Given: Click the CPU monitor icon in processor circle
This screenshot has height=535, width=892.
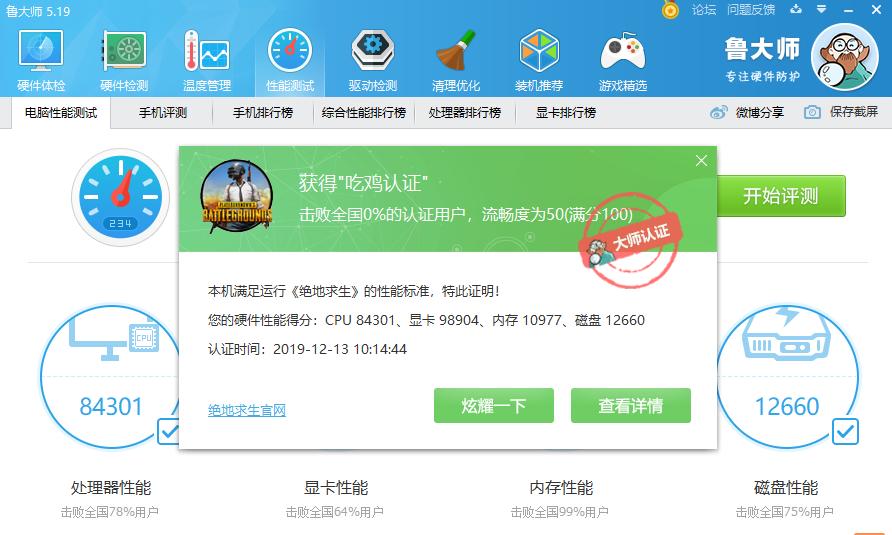Looking at the screenshot, I should pyautogui.click(x=114, y=339).
